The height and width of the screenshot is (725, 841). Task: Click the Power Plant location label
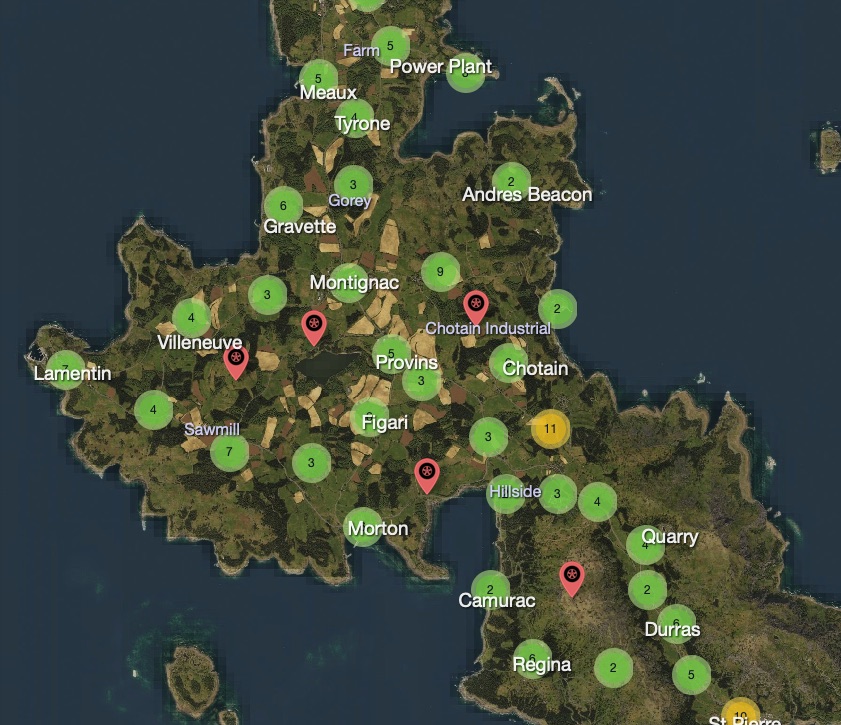tap(440, 66)
